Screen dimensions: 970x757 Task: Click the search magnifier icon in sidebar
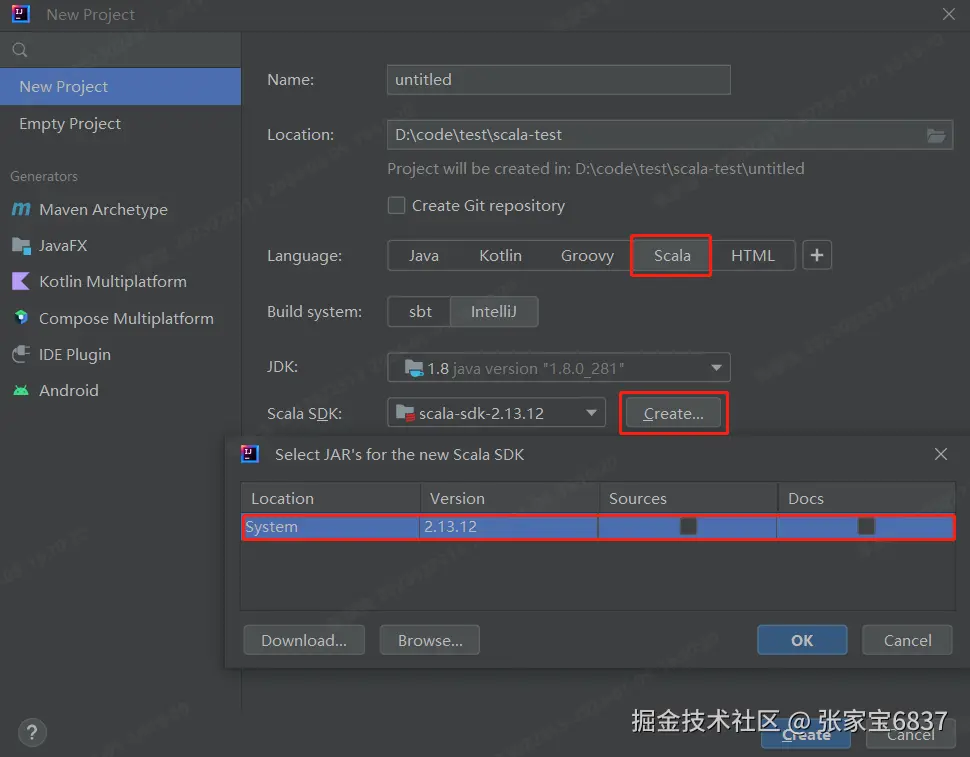coord(20,49)
